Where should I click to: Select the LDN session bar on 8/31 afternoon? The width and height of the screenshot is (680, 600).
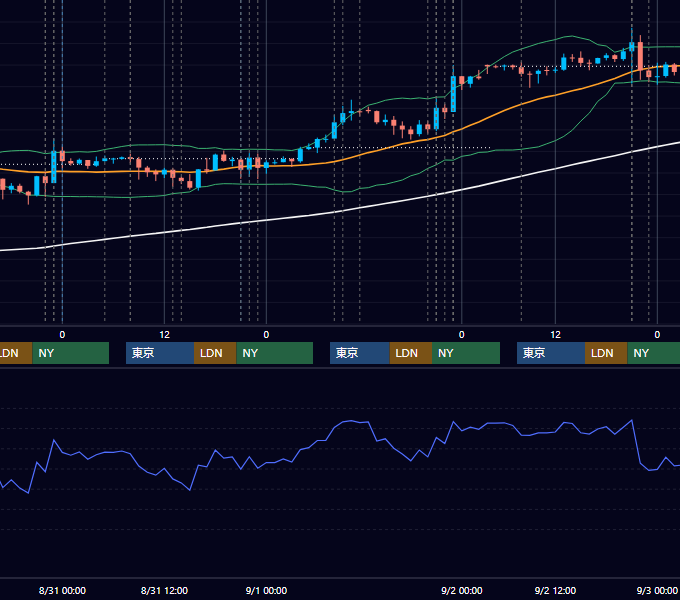pos(215,353)
